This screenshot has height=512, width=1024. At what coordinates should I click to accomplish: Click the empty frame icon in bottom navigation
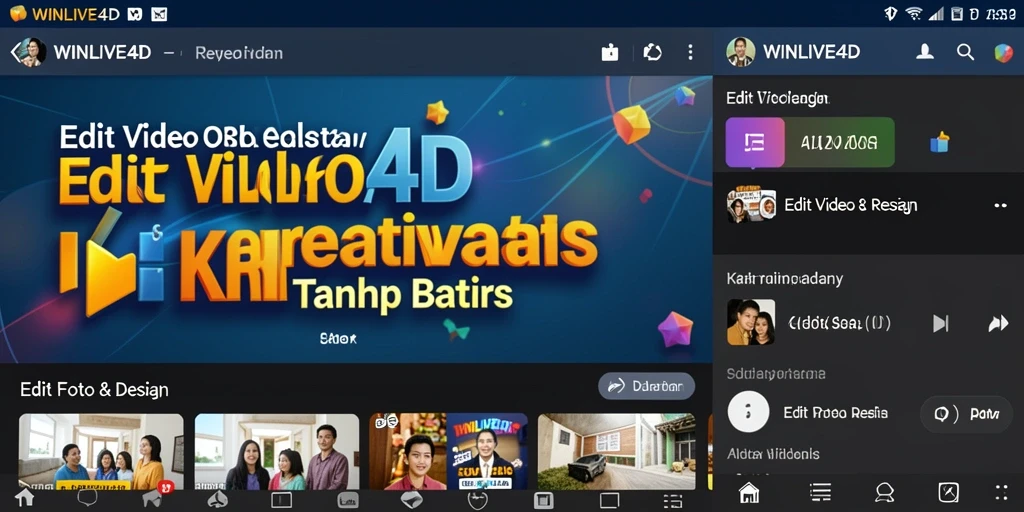coord(609,501)
